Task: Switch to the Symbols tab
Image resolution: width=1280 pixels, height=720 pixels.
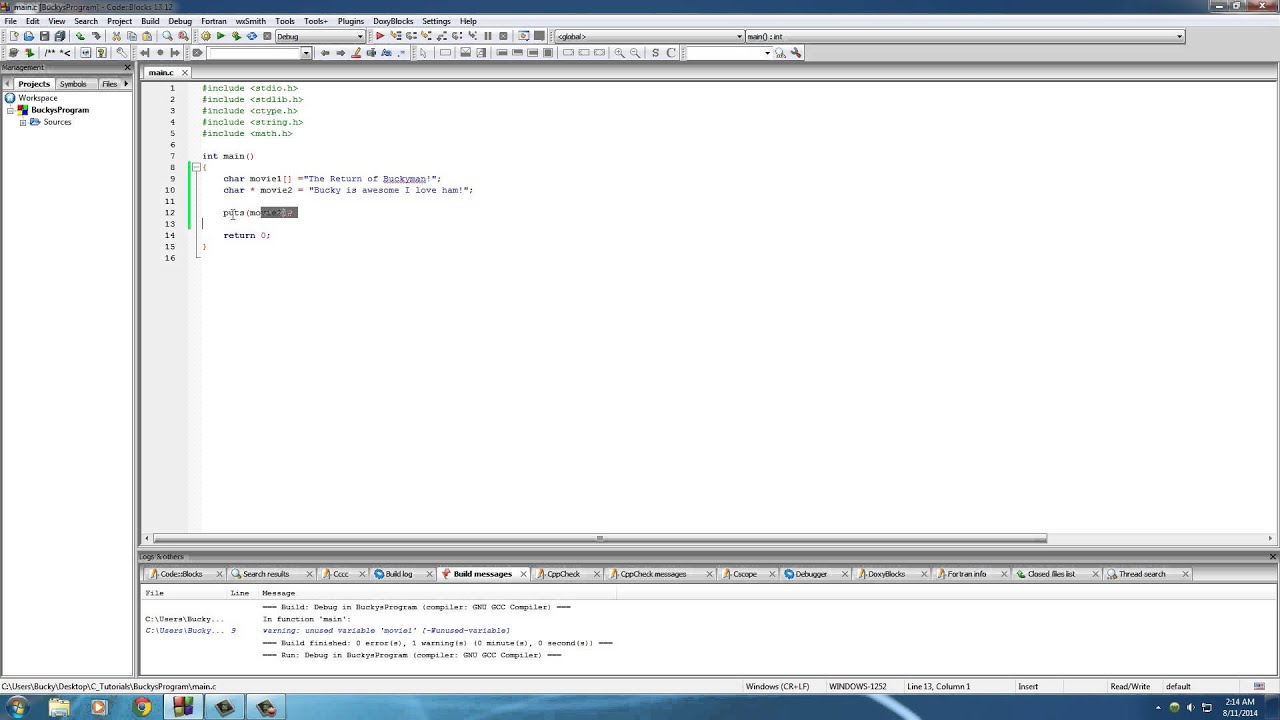Action: pyautogui.click(x=73, y=84)
